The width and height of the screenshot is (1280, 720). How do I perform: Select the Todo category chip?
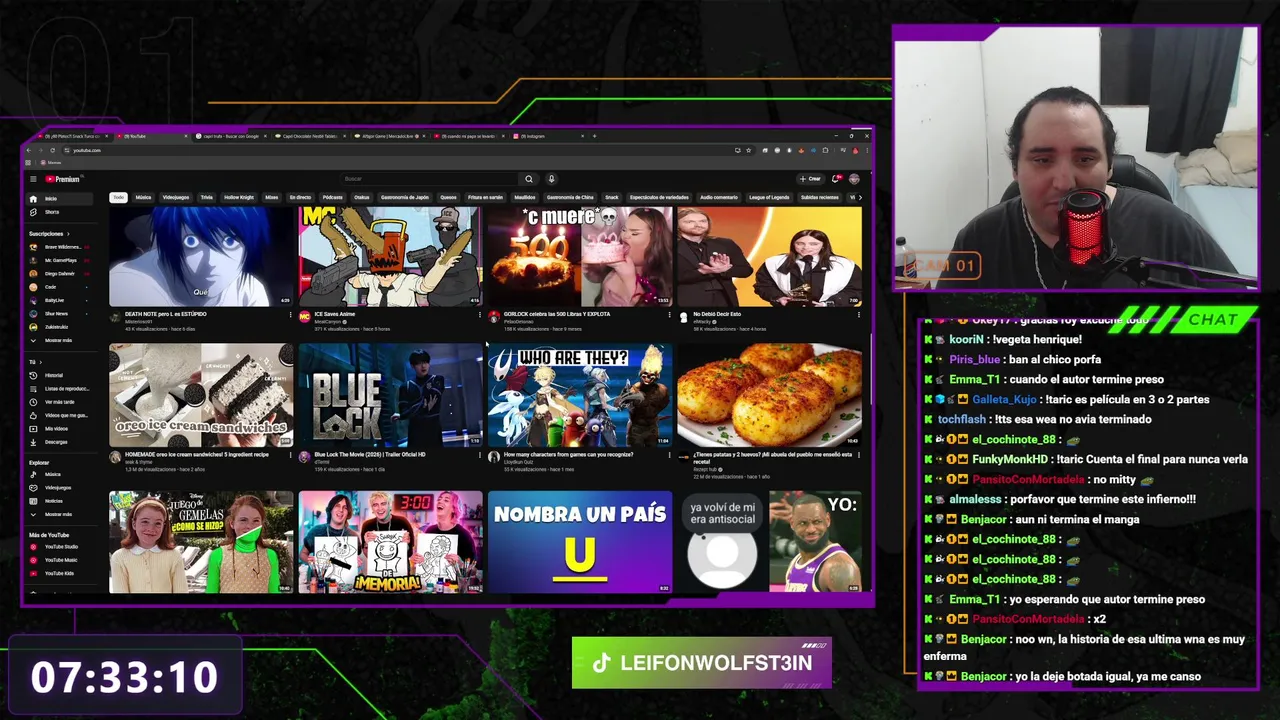(x=118, y=197)
